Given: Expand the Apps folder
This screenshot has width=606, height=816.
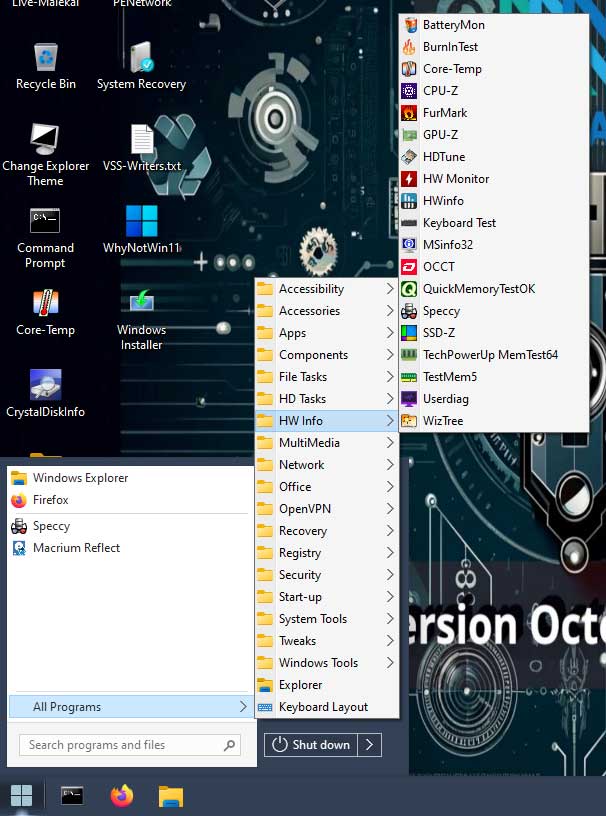Looking at the screenshot, I should click(327, 333).
